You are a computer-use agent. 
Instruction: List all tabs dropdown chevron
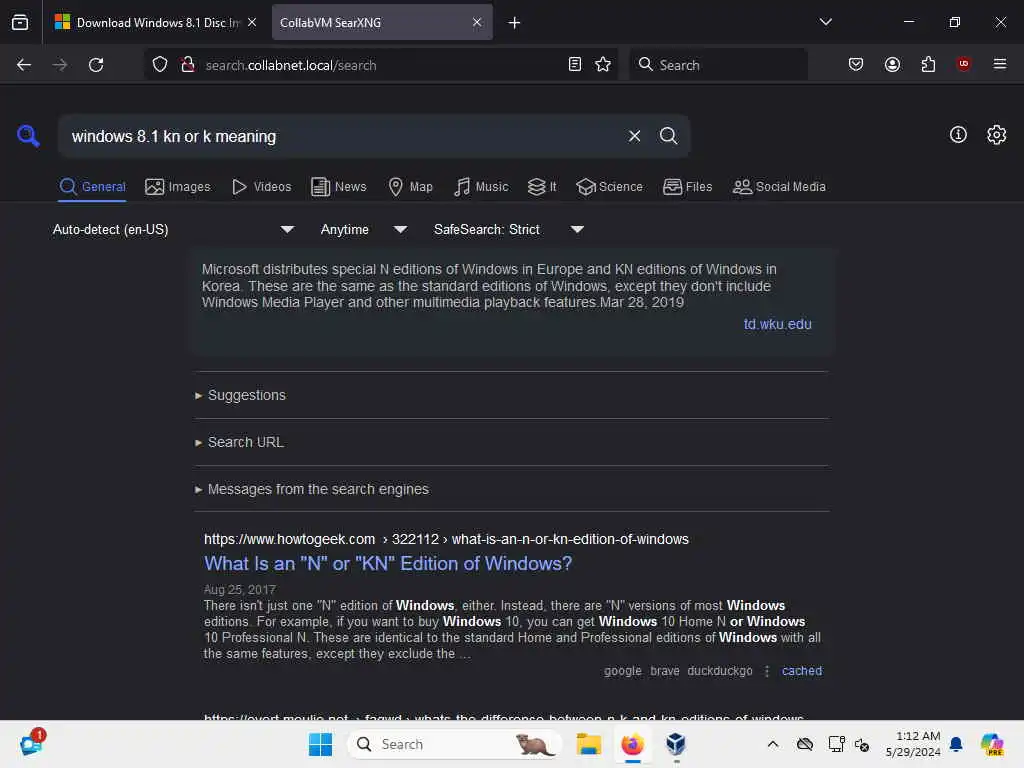pos(825,22)
